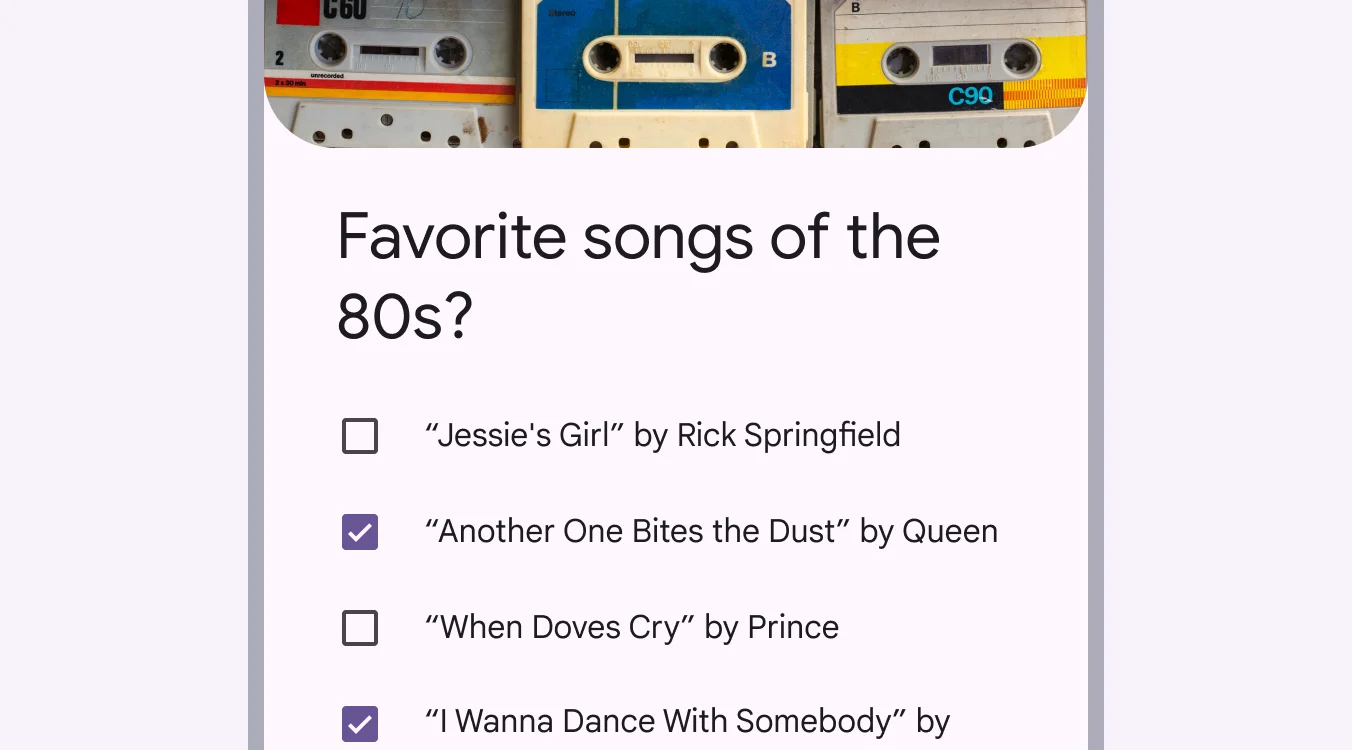The height and width of the screenshot is (750, 1352).
Task: Check the "When Doves Cry" by Prince checkbox
Action: tap(360, 628)
